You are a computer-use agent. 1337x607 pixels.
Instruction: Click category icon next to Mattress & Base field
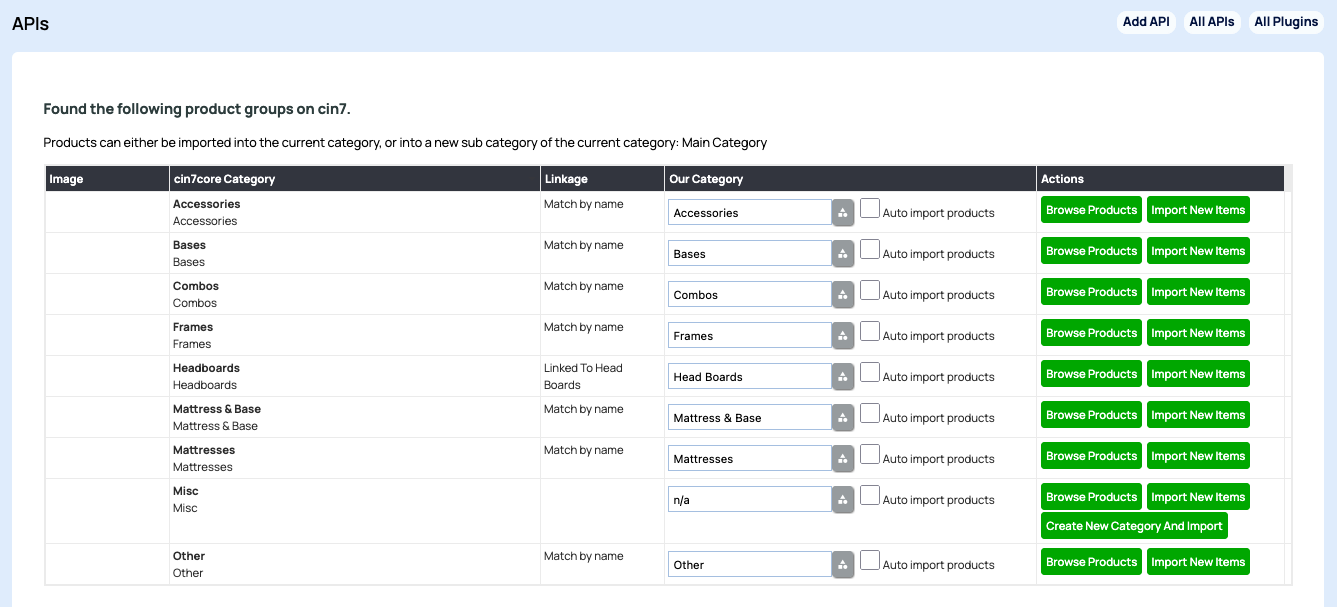[843, 418]
